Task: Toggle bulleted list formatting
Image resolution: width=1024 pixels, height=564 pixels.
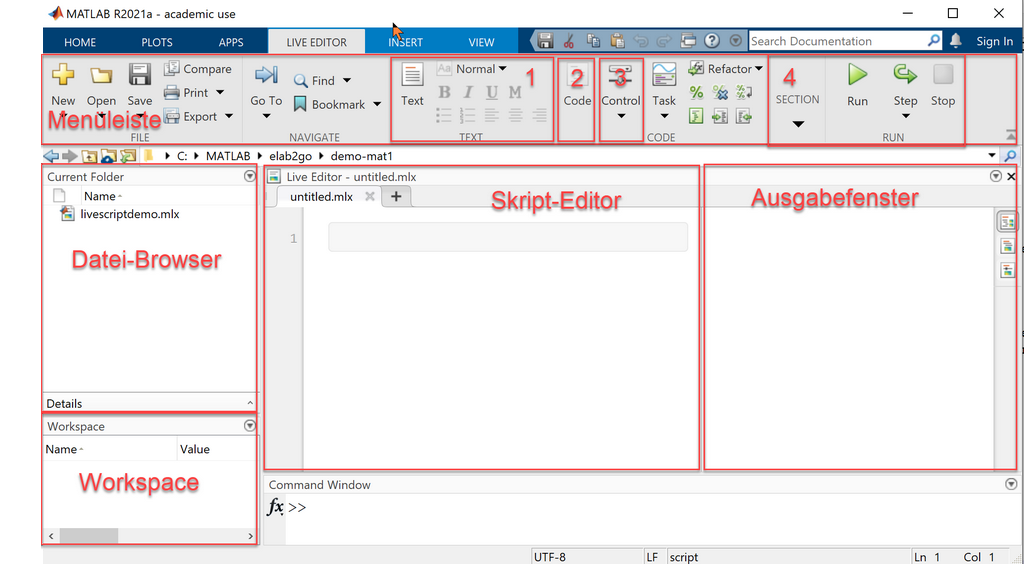Action: 444,116
